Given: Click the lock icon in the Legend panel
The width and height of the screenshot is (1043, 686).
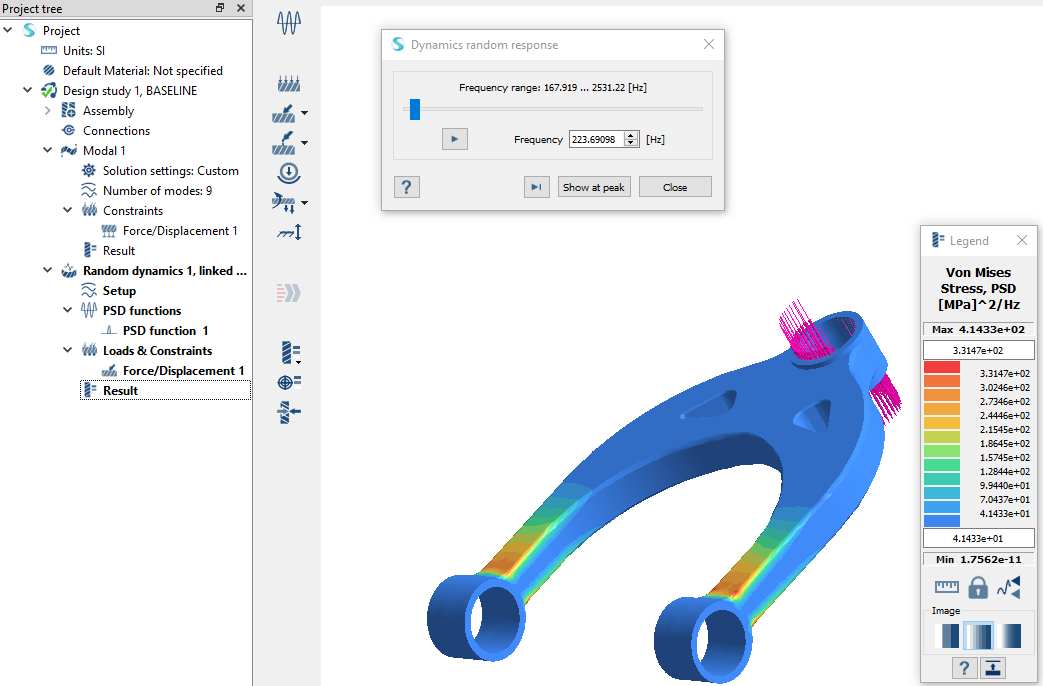Looking at the screenshot, I should (978, 587).
